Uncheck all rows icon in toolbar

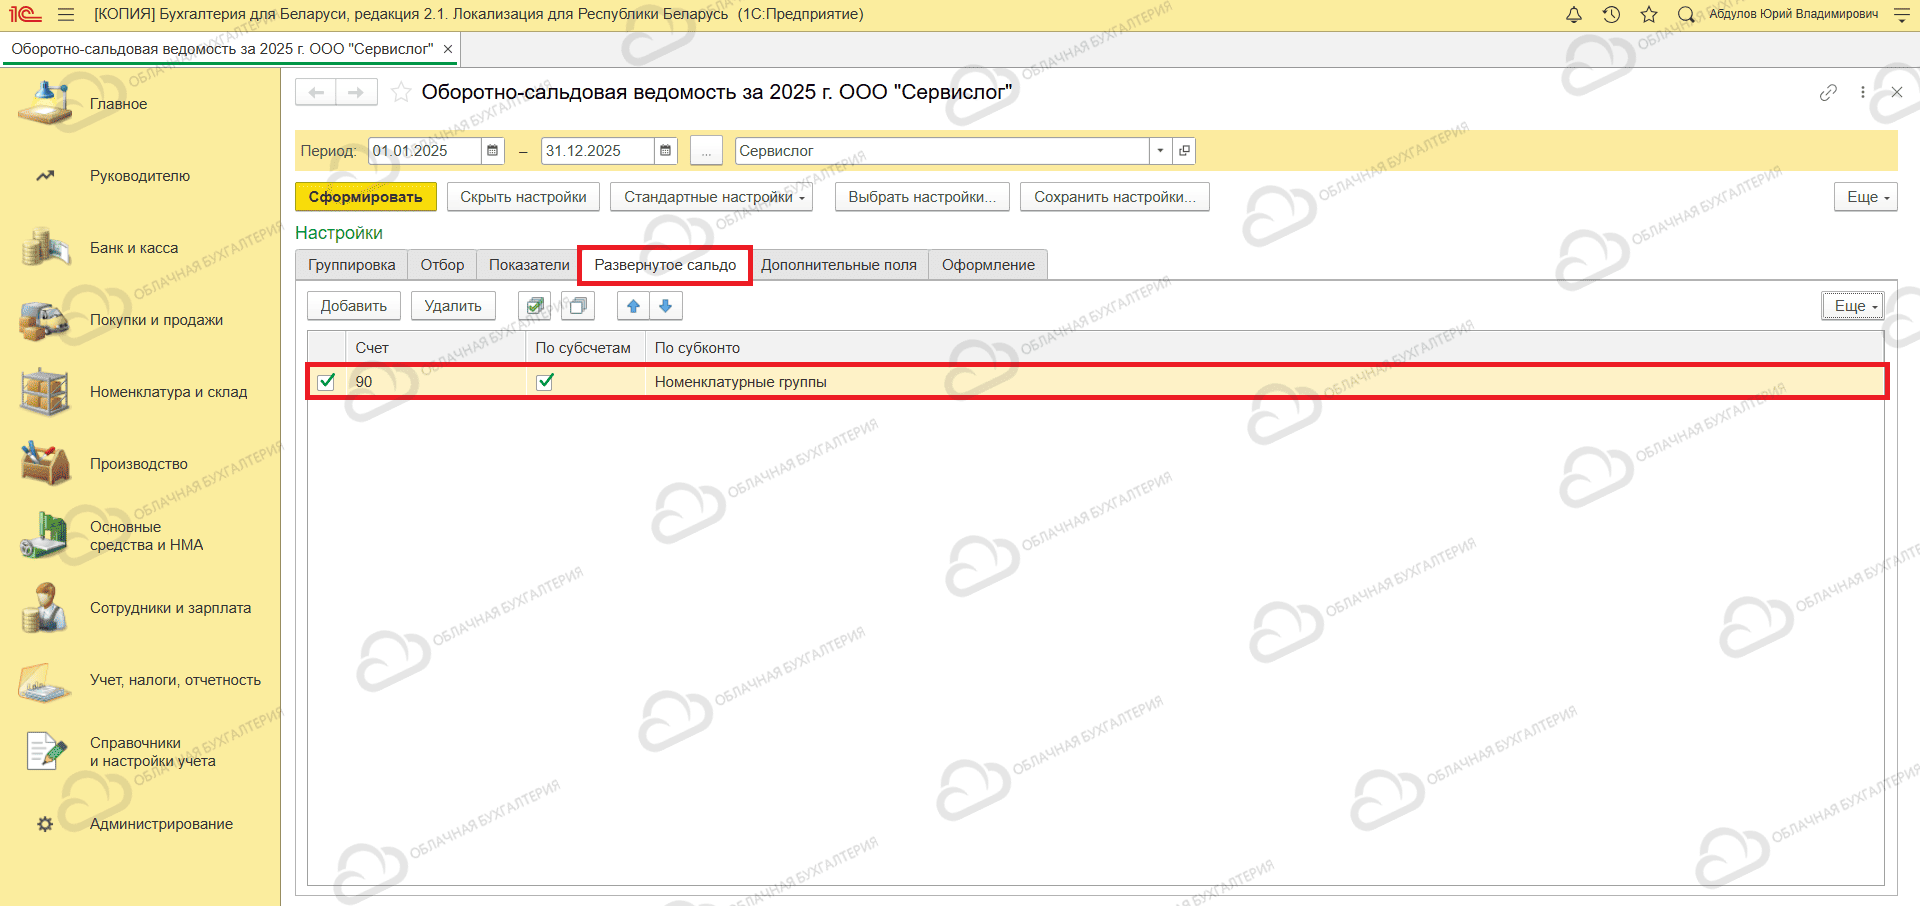[578, 306]
